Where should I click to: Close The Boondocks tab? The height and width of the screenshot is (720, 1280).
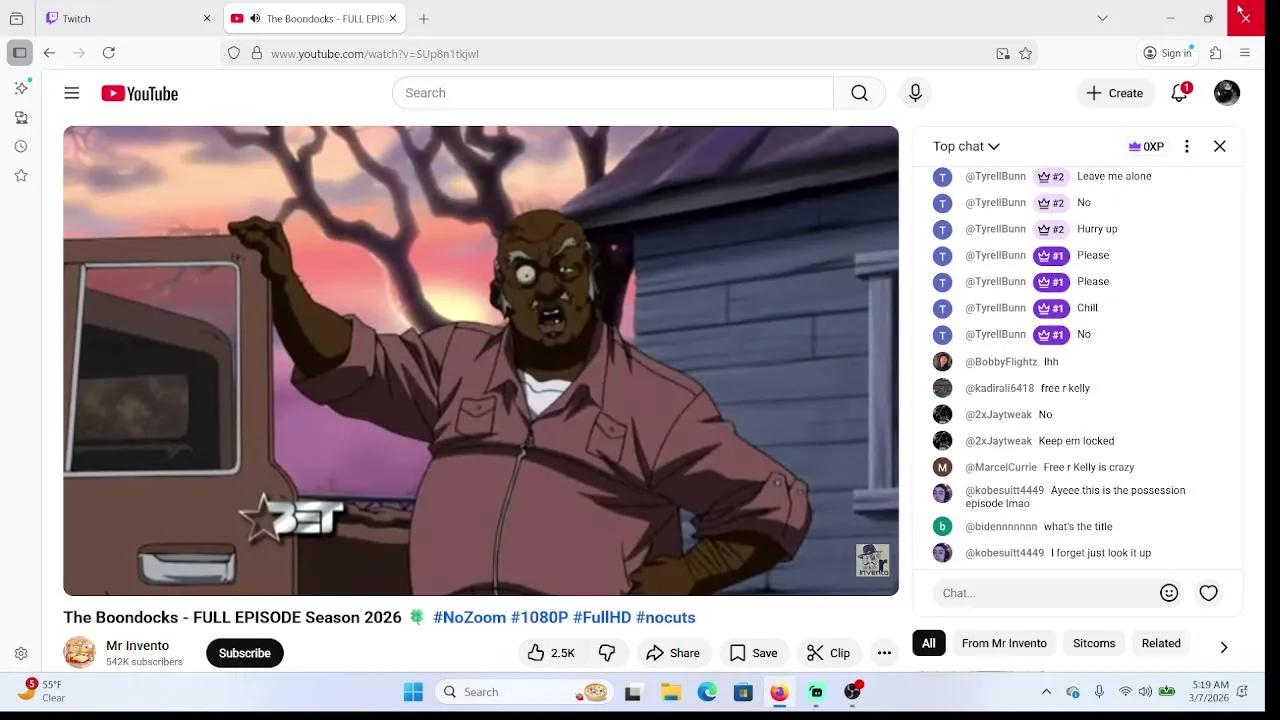point(393,18)
